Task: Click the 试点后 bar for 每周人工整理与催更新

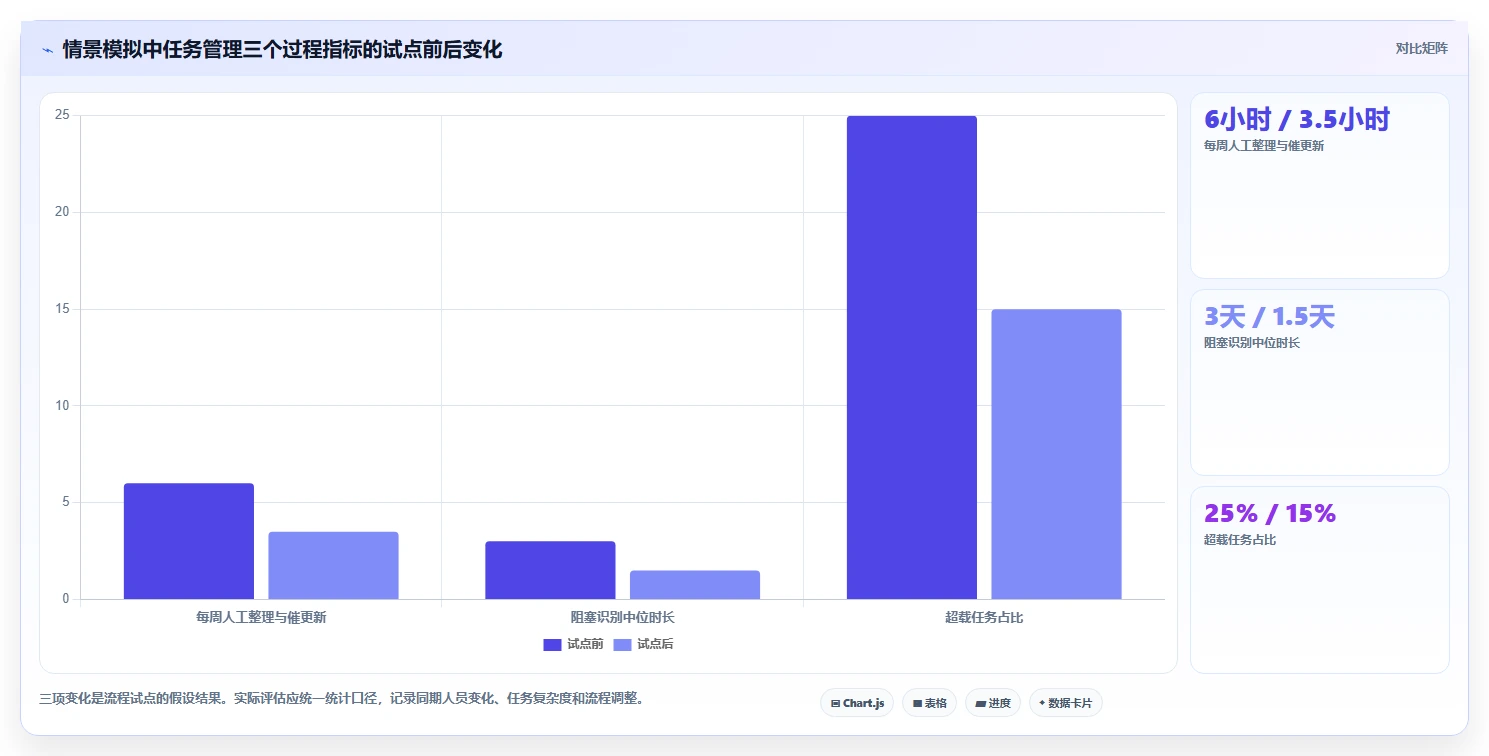Action: pos(333,565)
